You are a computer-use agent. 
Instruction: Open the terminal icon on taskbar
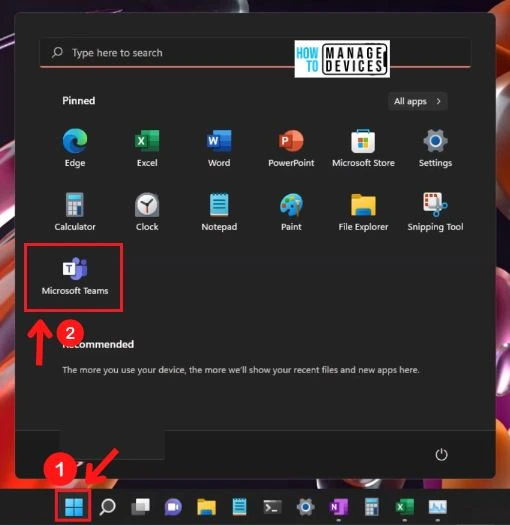272,507
